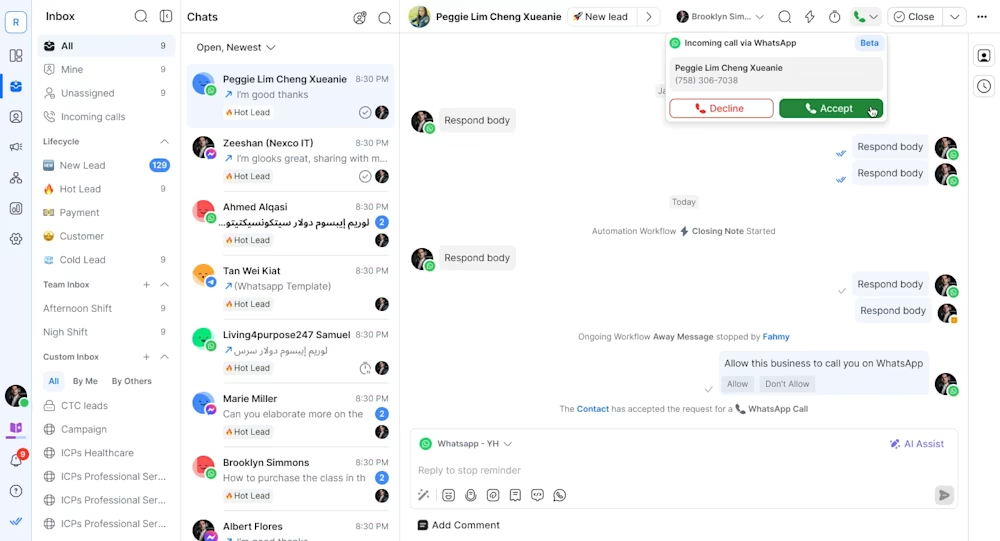Toggle check circle on Peggie Lim chat
1000x541 pixels.
(365, 112)
